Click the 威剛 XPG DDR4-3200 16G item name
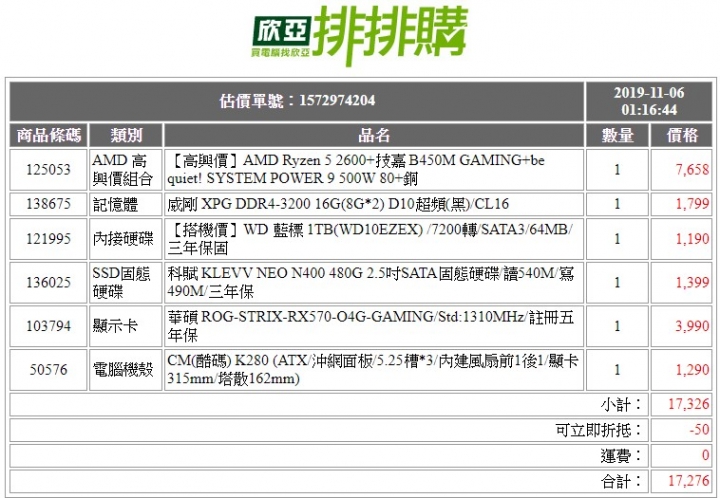This screenshot has width=720, height=498. 338,204
